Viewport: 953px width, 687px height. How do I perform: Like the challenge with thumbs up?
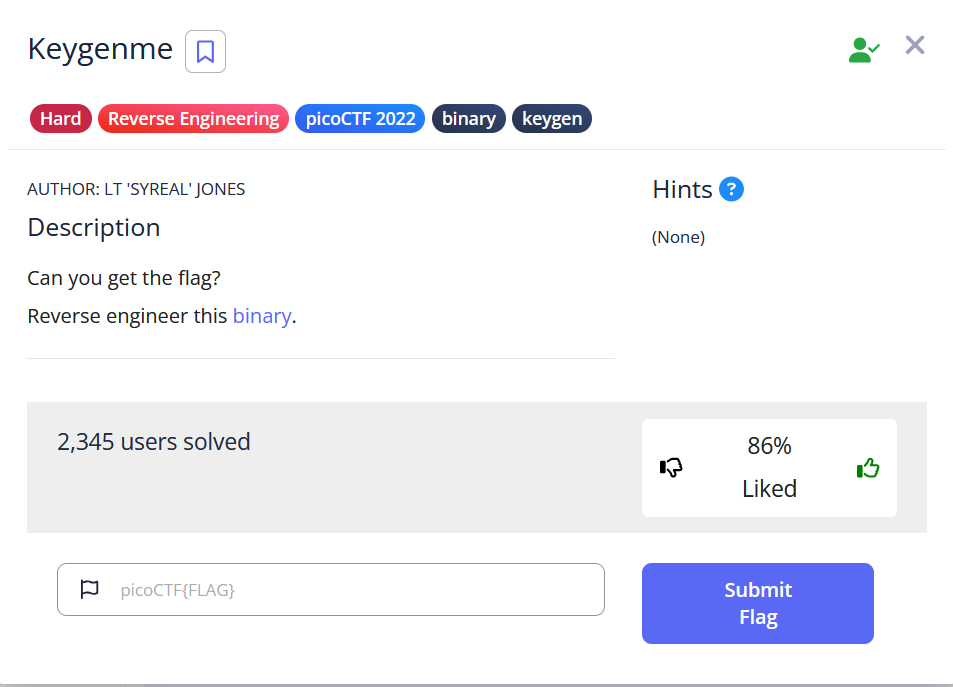(x=867, y=467)
